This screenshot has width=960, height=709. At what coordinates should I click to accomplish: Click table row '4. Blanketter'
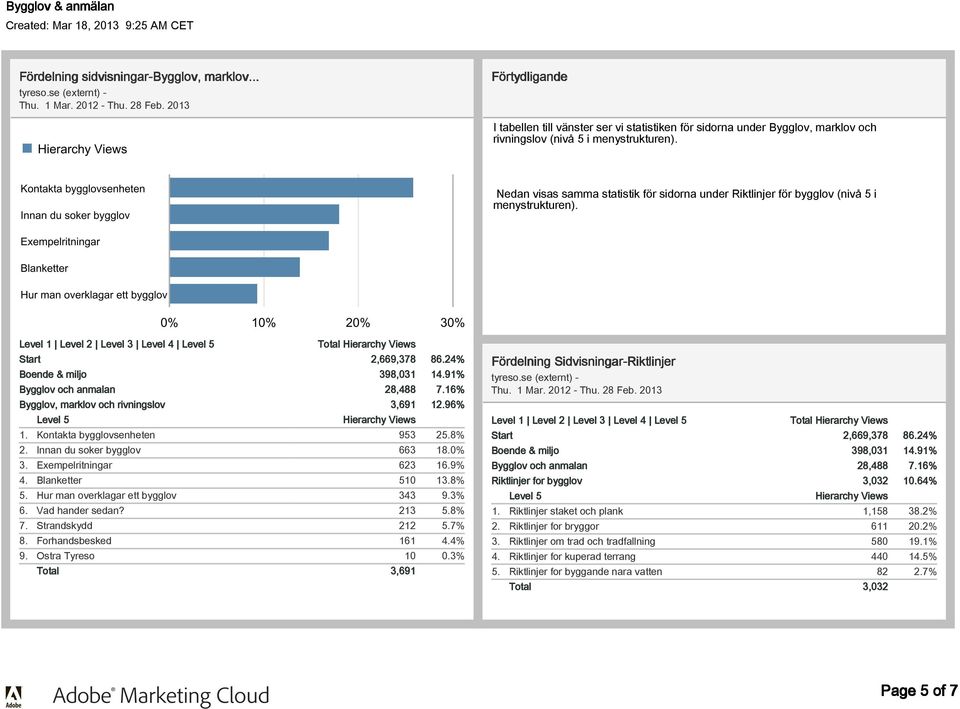click(241, 481)
